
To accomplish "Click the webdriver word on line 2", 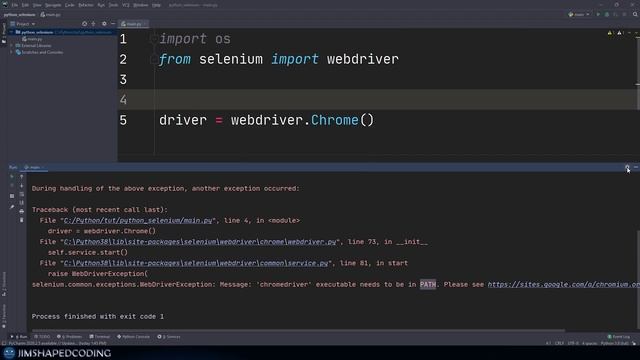I will pos(362,59).
